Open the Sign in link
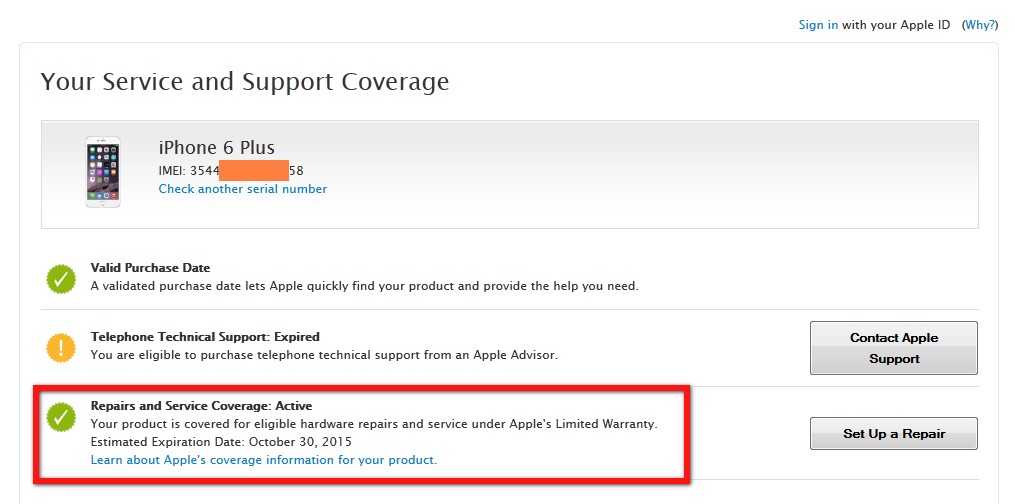 click(x=818, y=25)
